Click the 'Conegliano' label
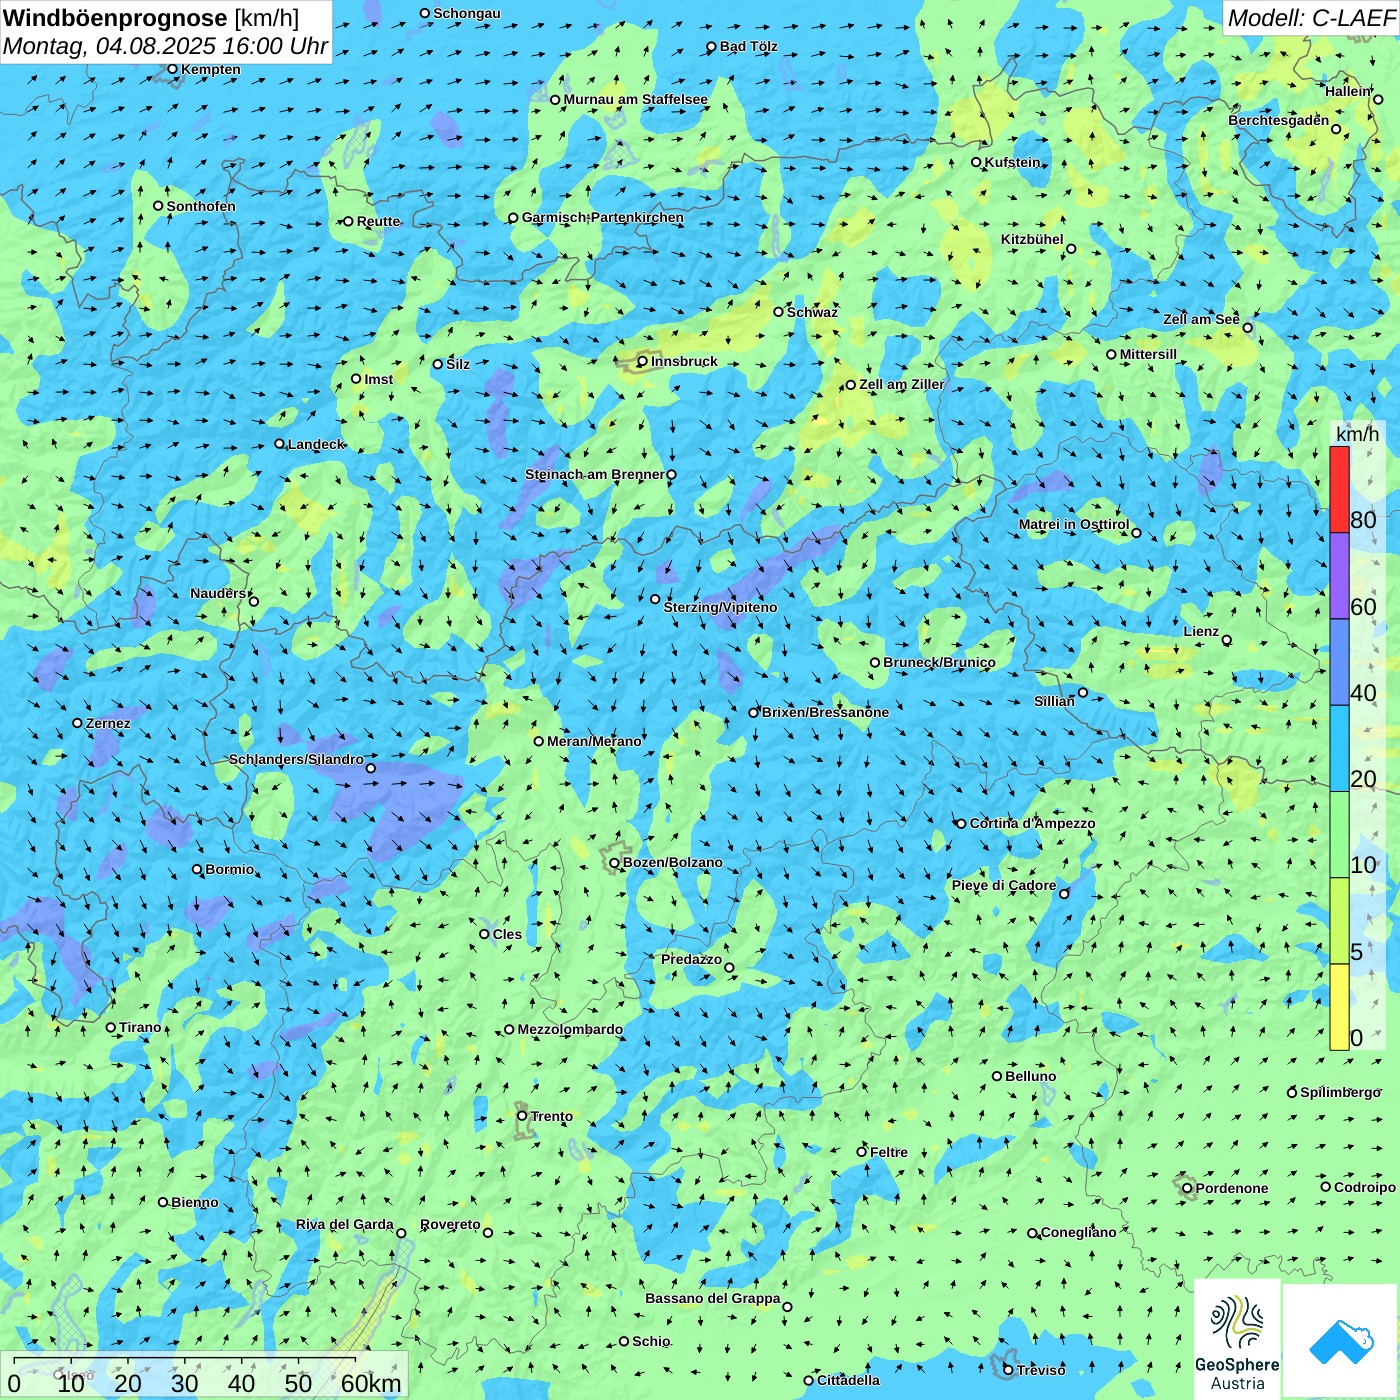The height and width of the screenshot is (1400, 1400). pos(1078,1232)
